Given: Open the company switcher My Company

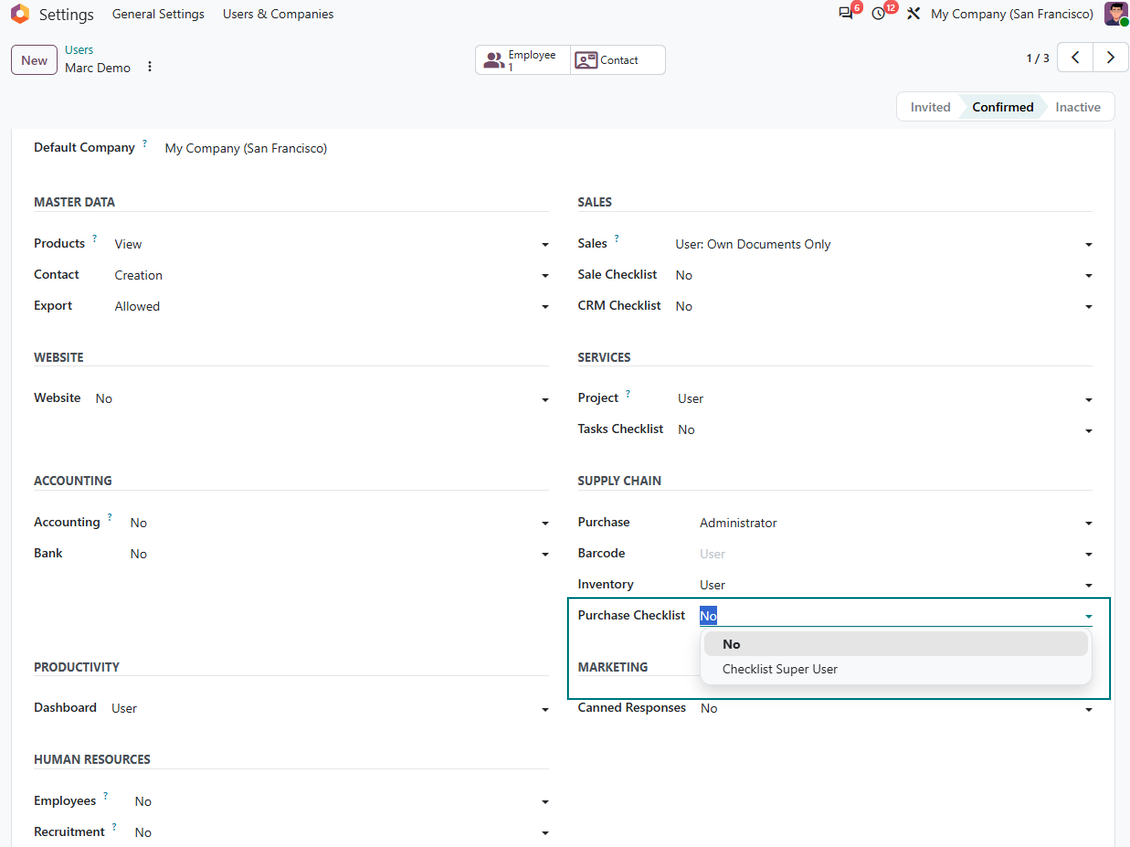Looking at the screenshot, I should (x=1012, y=14).
